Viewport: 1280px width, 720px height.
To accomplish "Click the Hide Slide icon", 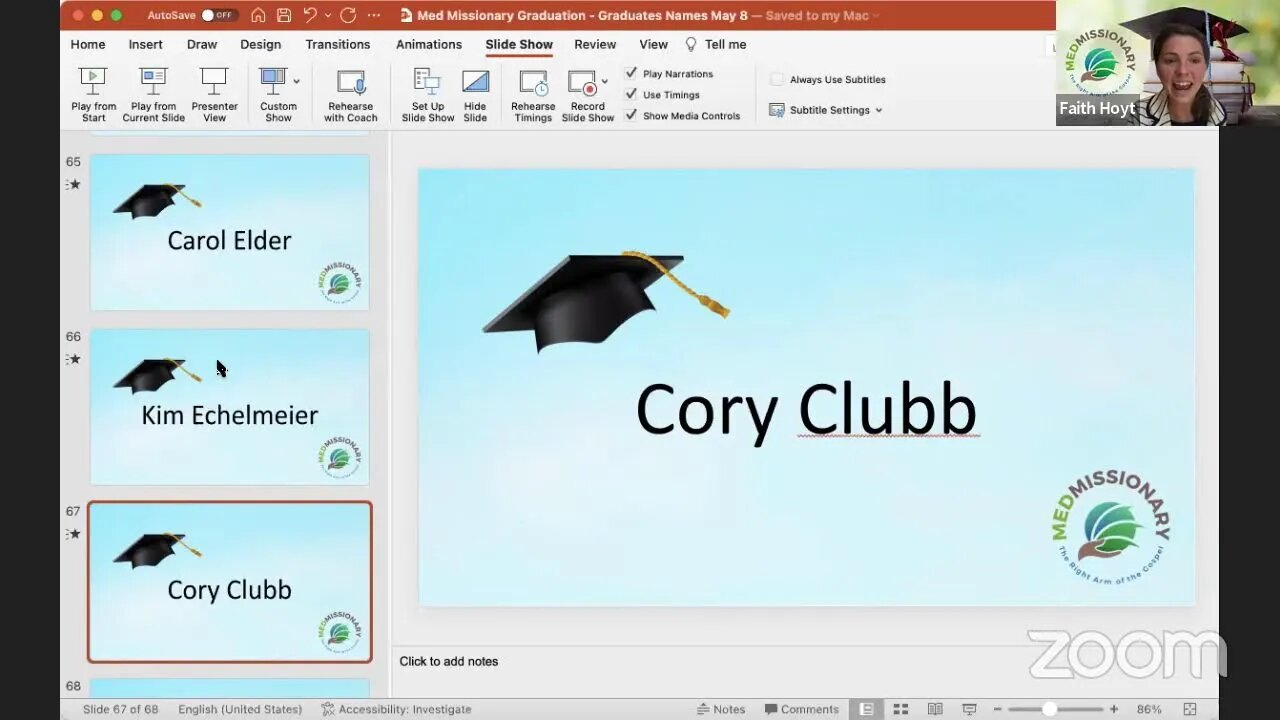I will click(475, 81).
